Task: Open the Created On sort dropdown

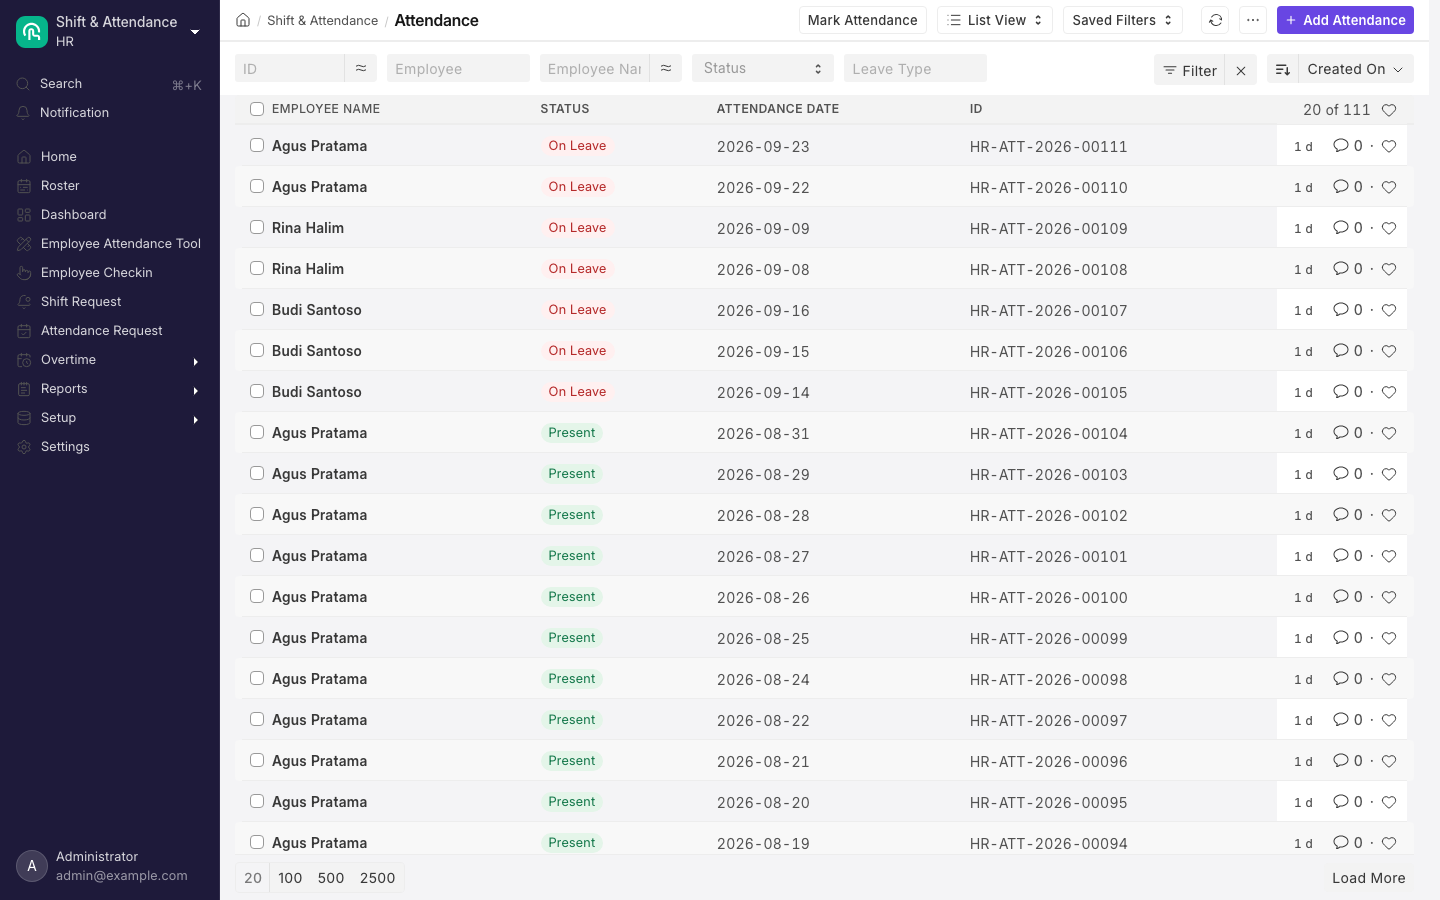Action: [1355, 69]
